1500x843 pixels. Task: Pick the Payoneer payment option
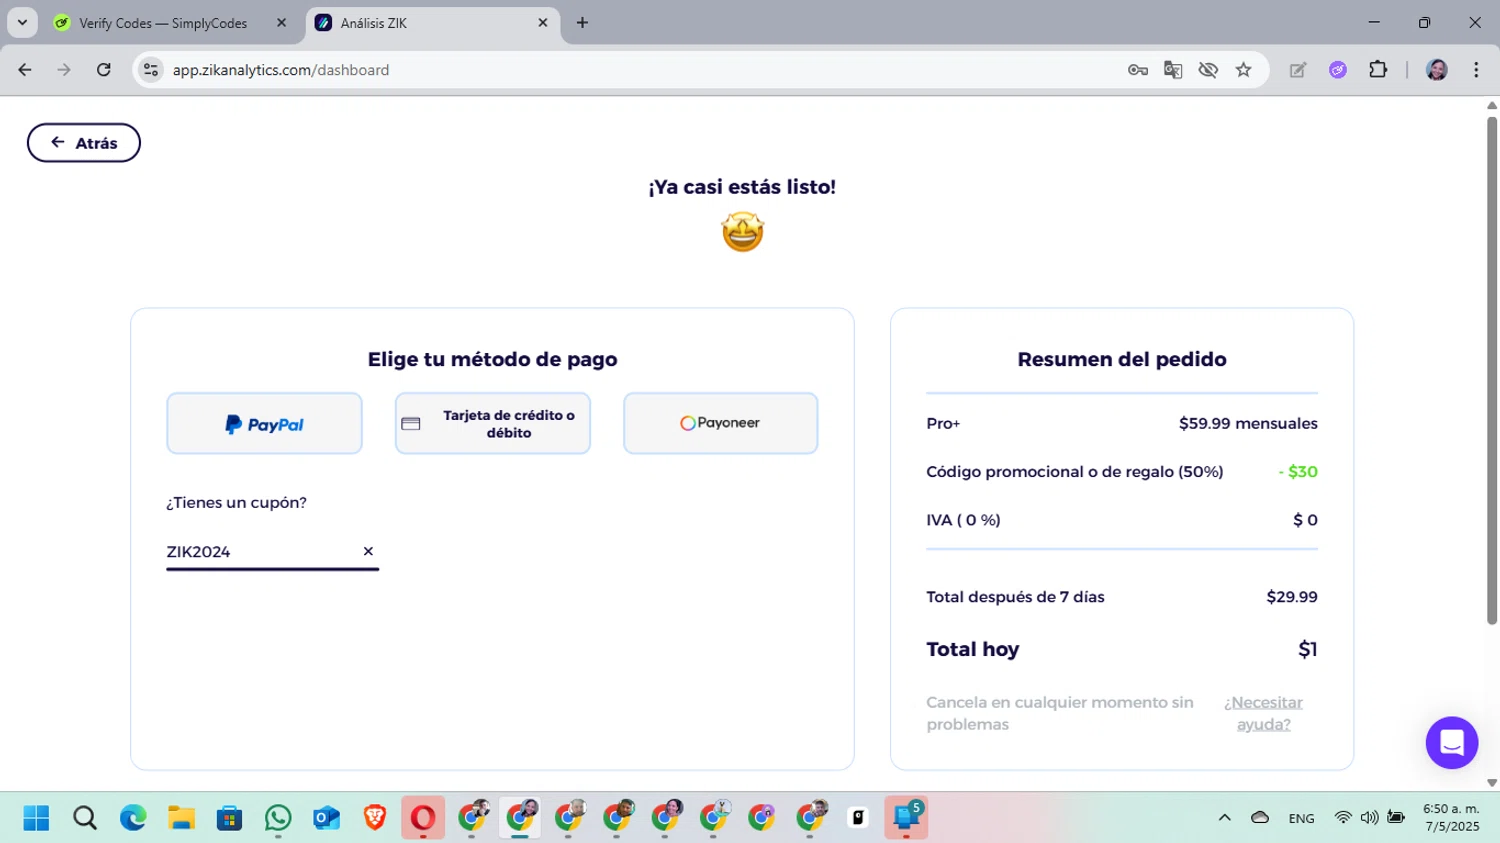pyautogui.click(x=721, y=424)
